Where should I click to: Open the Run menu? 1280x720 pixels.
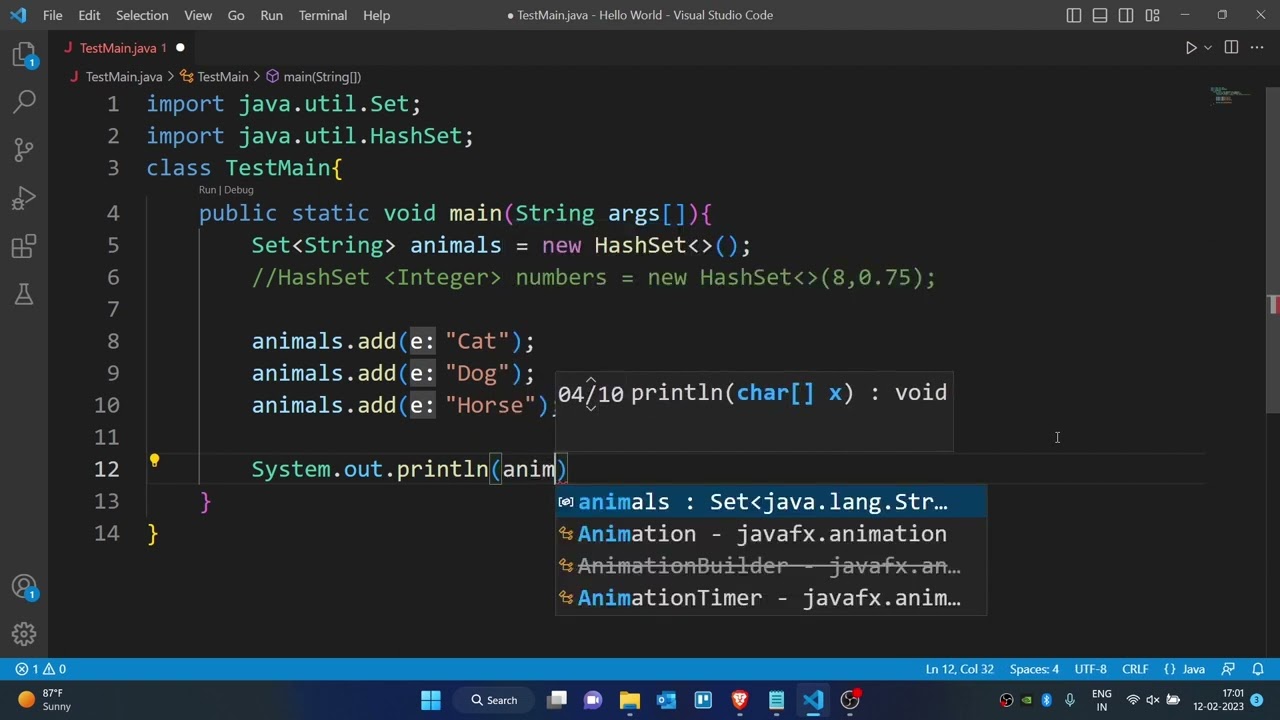coord(271,15)
